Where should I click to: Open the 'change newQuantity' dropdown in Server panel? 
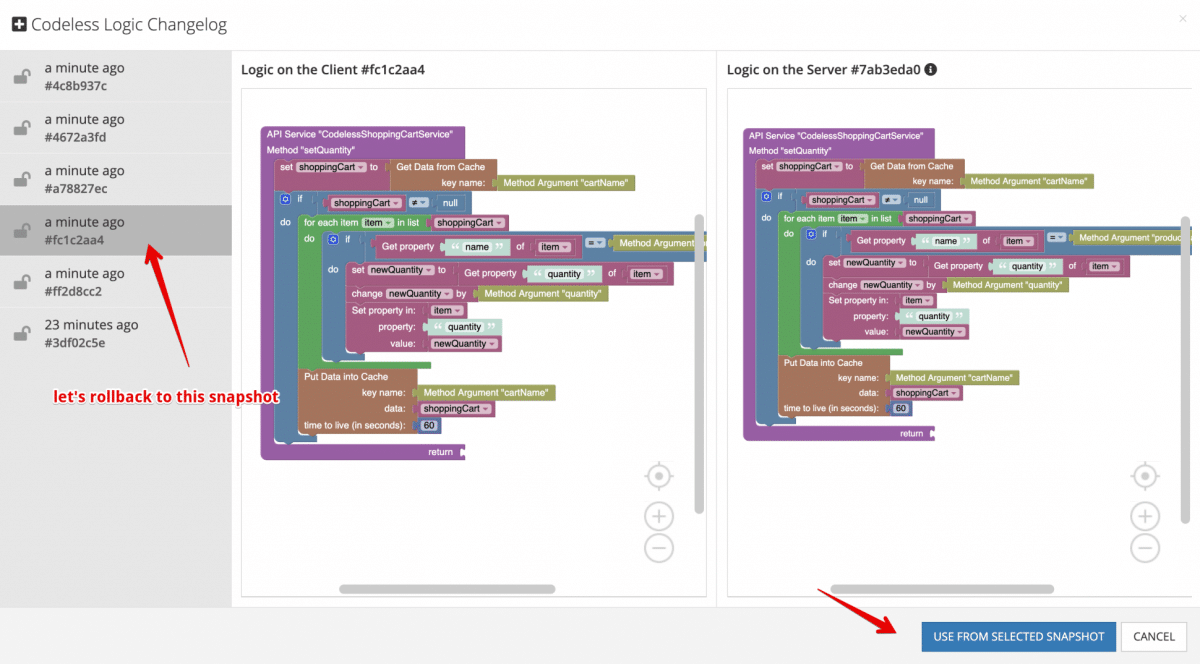(892, 285)
